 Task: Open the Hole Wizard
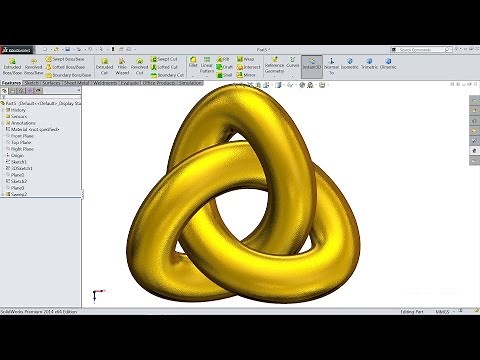[x=122, y=66]
